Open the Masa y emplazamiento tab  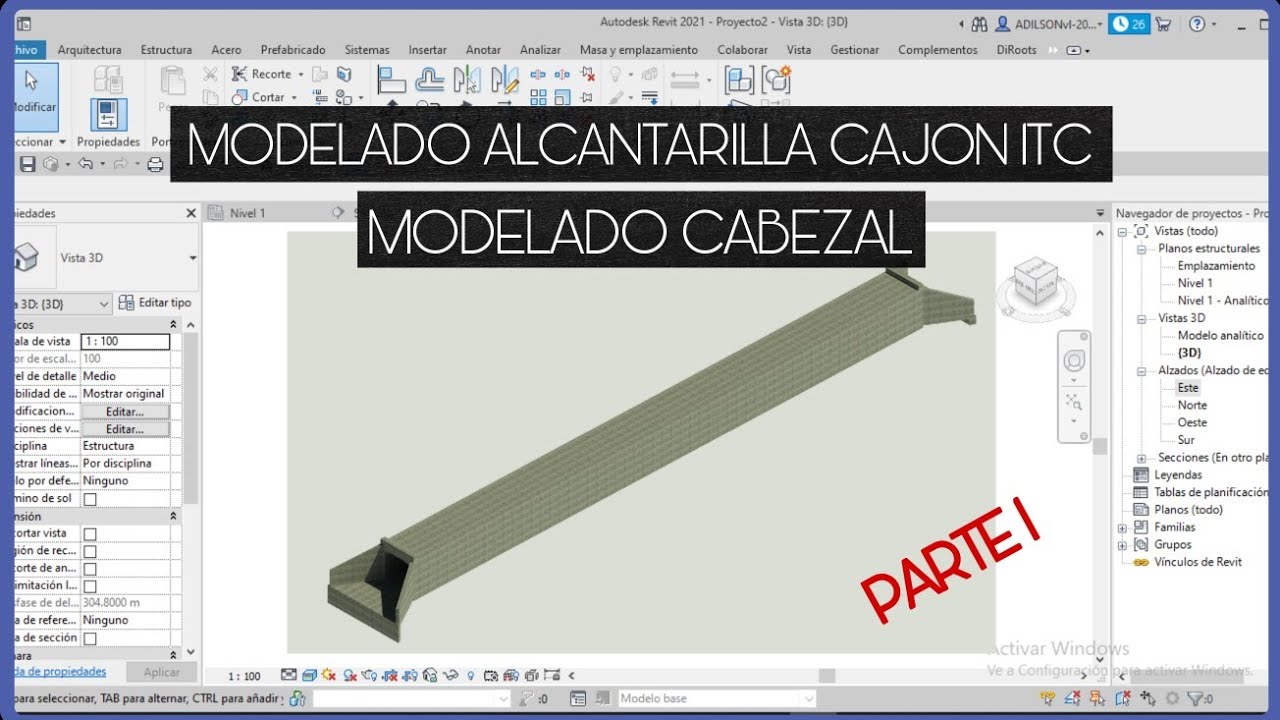pyautogui.click(x=639, y=50)
